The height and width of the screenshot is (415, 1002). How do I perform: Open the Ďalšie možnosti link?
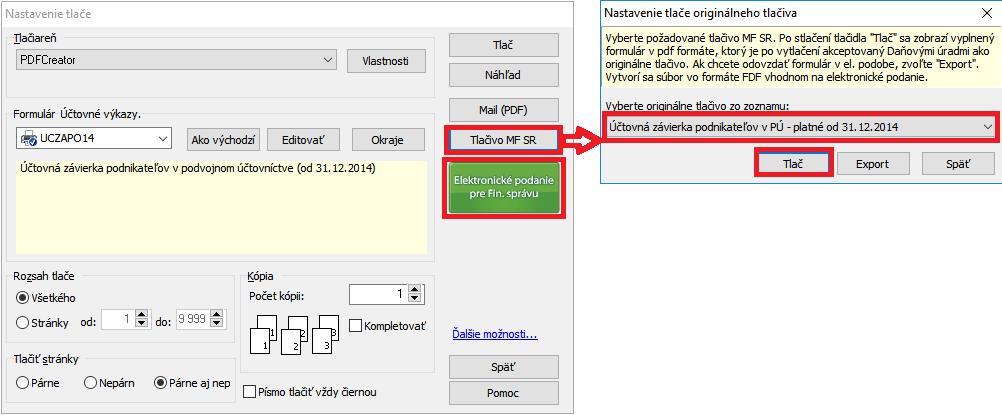click(495, 333)
